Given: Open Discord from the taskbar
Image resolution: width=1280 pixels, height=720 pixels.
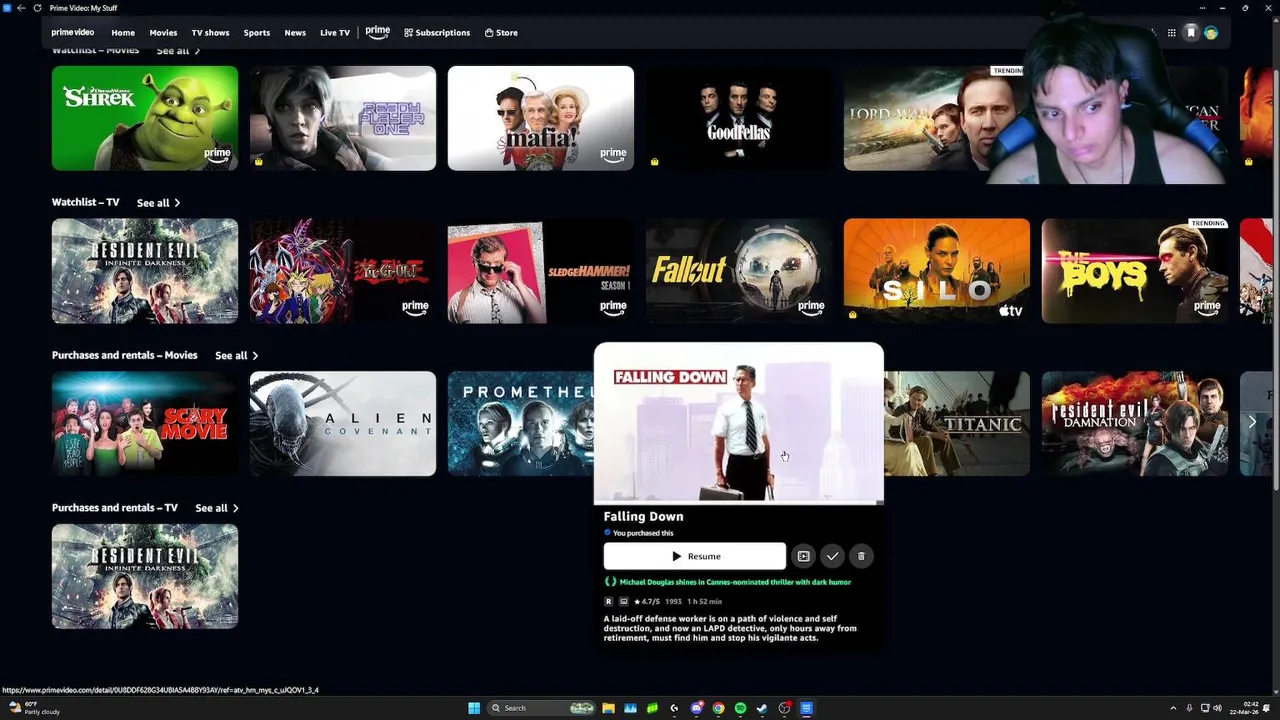Looking at the screenshot, I should (x=697, y=708).
